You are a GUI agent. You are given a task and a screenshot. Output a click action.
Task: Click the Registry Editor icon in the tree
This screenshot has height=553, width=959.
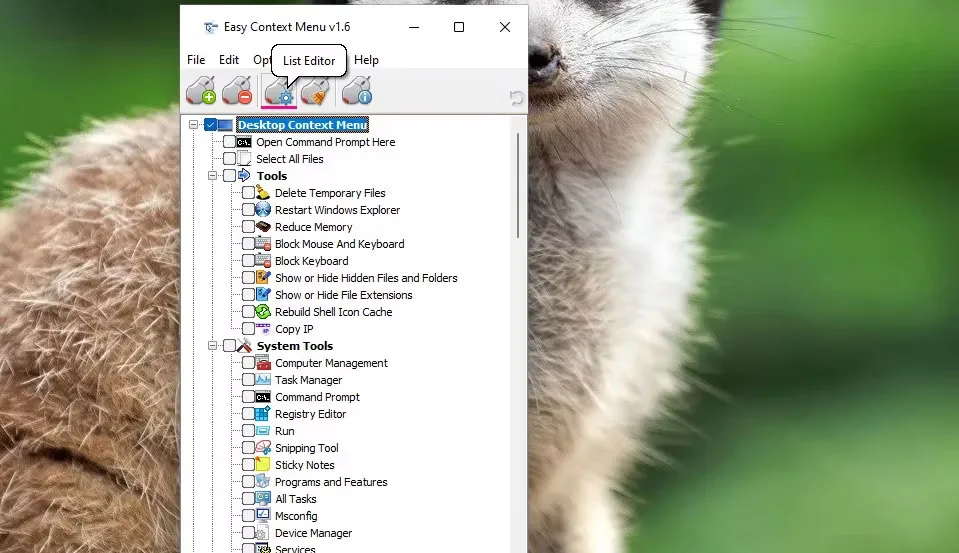tap(263, 414)
